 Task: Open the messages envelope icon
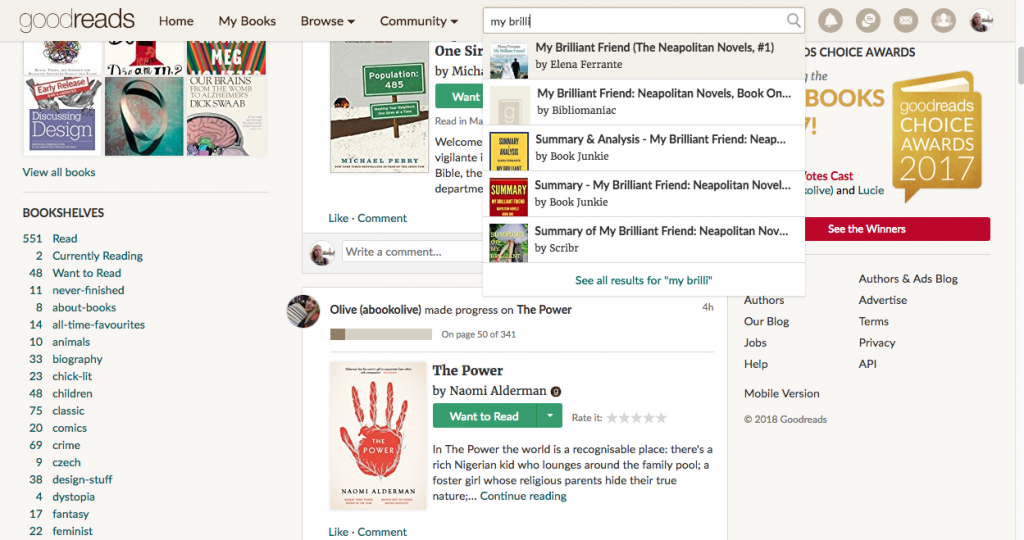click(x=905, y=20)
